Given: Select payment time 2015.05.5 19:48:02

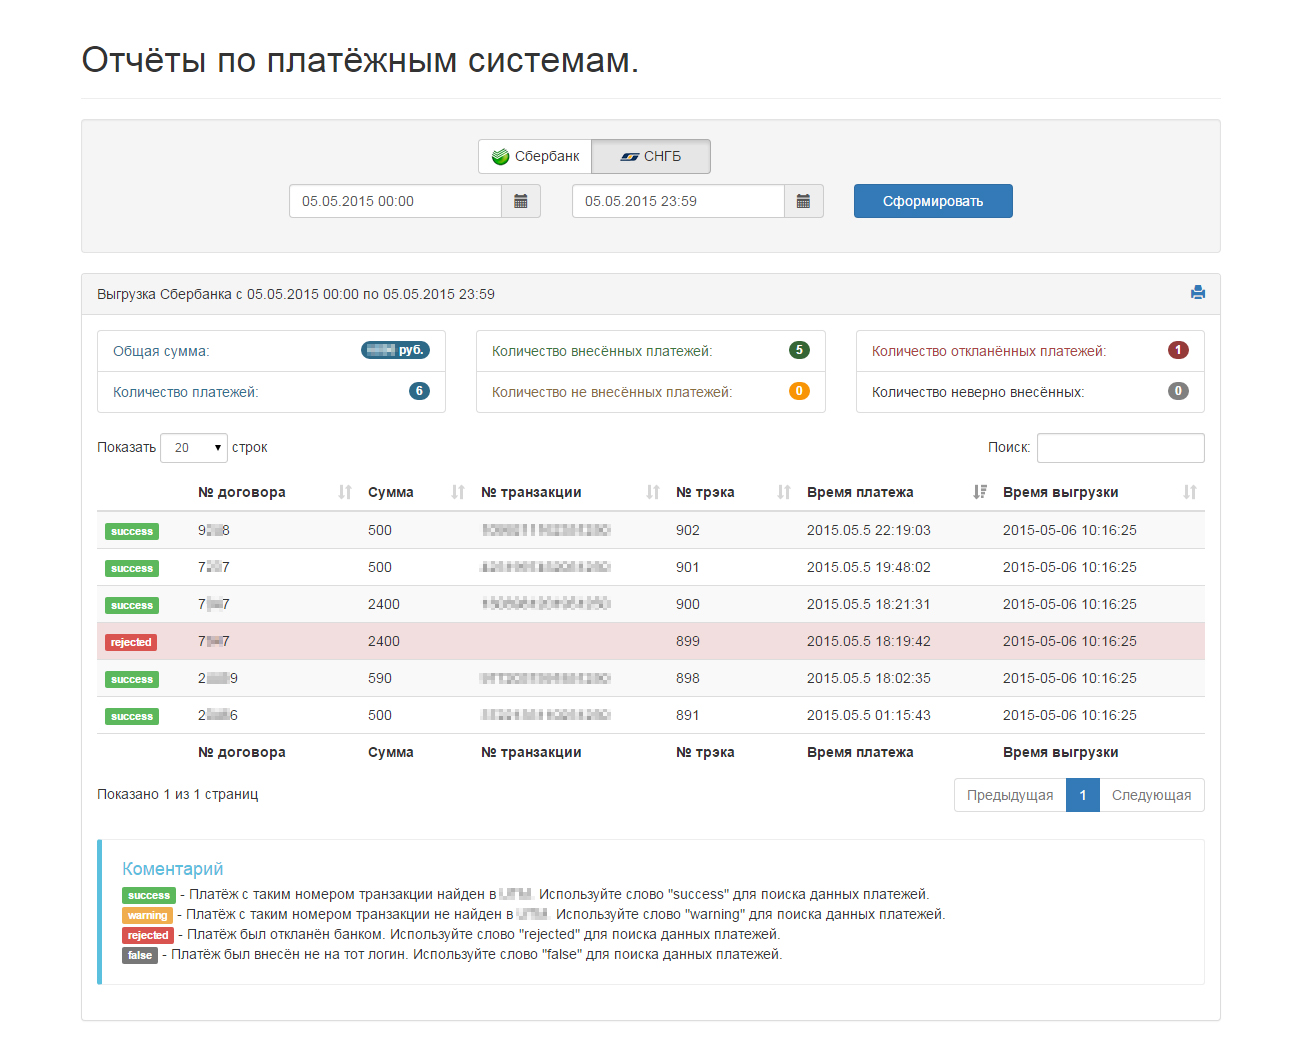Looking at the screenshot, I should (x=869, y=567).
